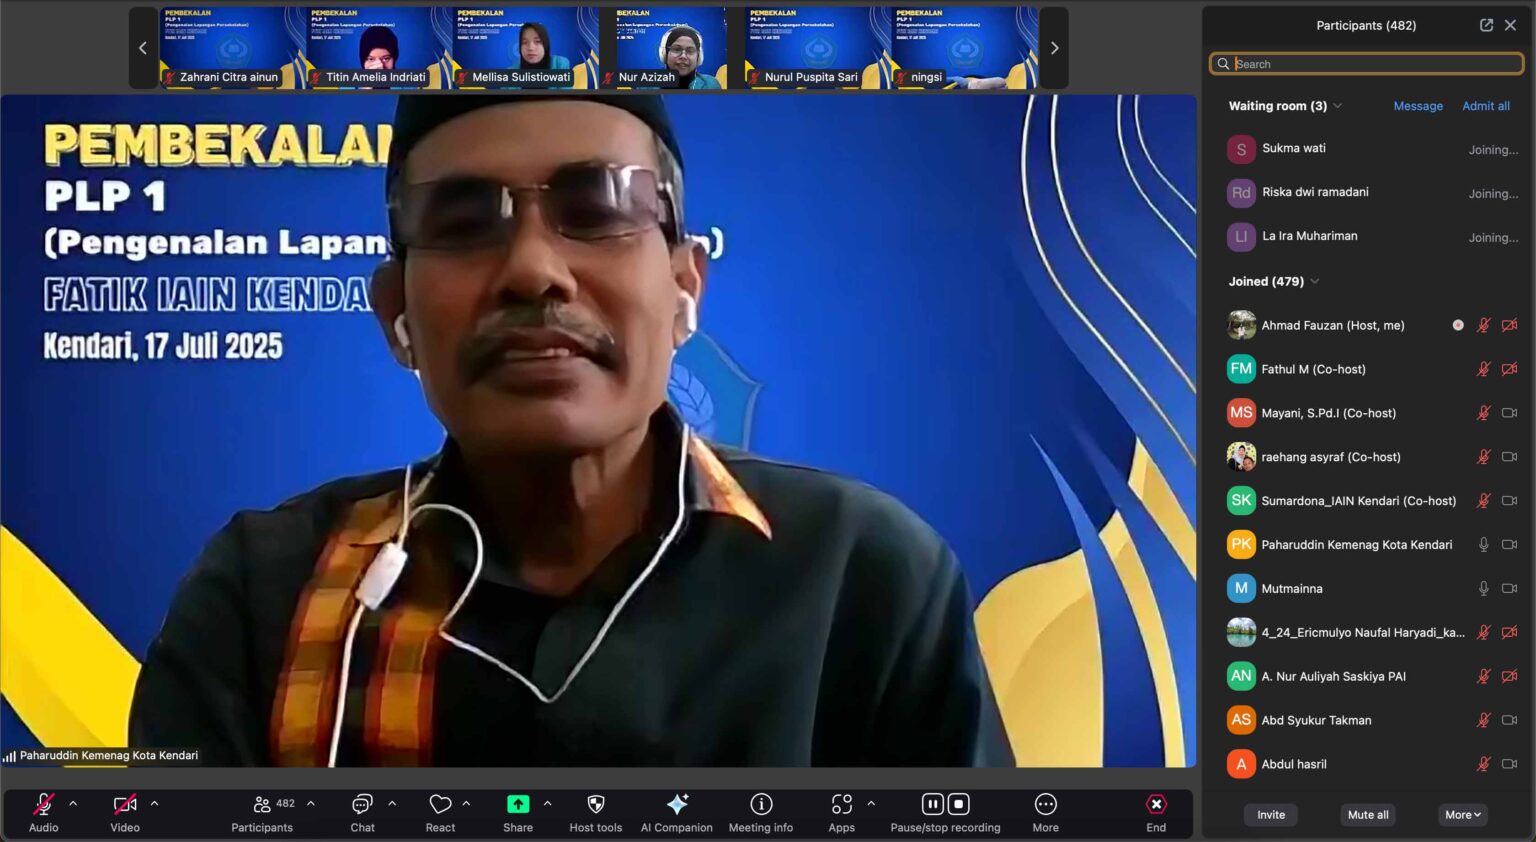Click in the participants Search field
The height and width of the screenshot is (842, 1536).
[x=1367, y=64]
